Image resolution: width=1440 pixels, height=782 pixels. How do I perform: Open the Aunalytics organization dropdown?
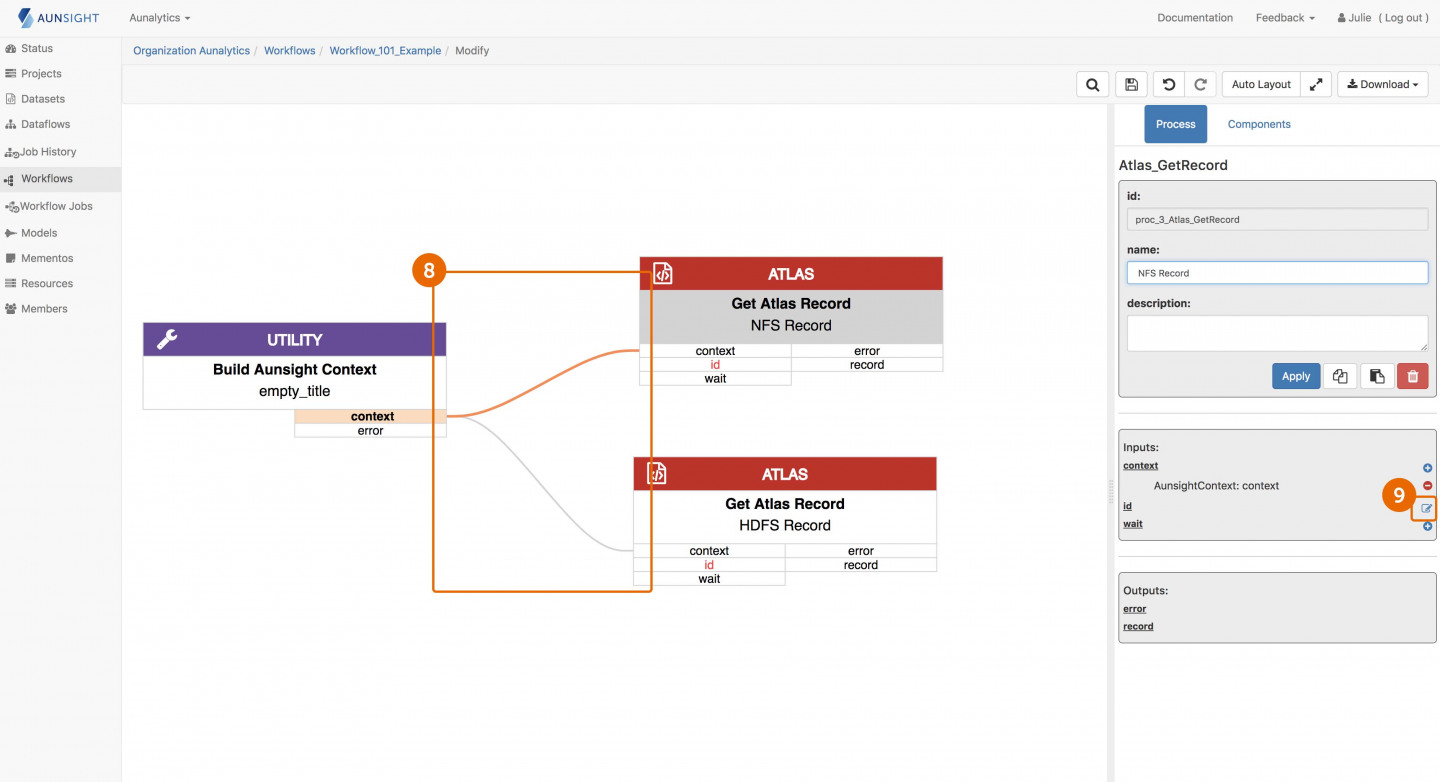tap(159, 18)
